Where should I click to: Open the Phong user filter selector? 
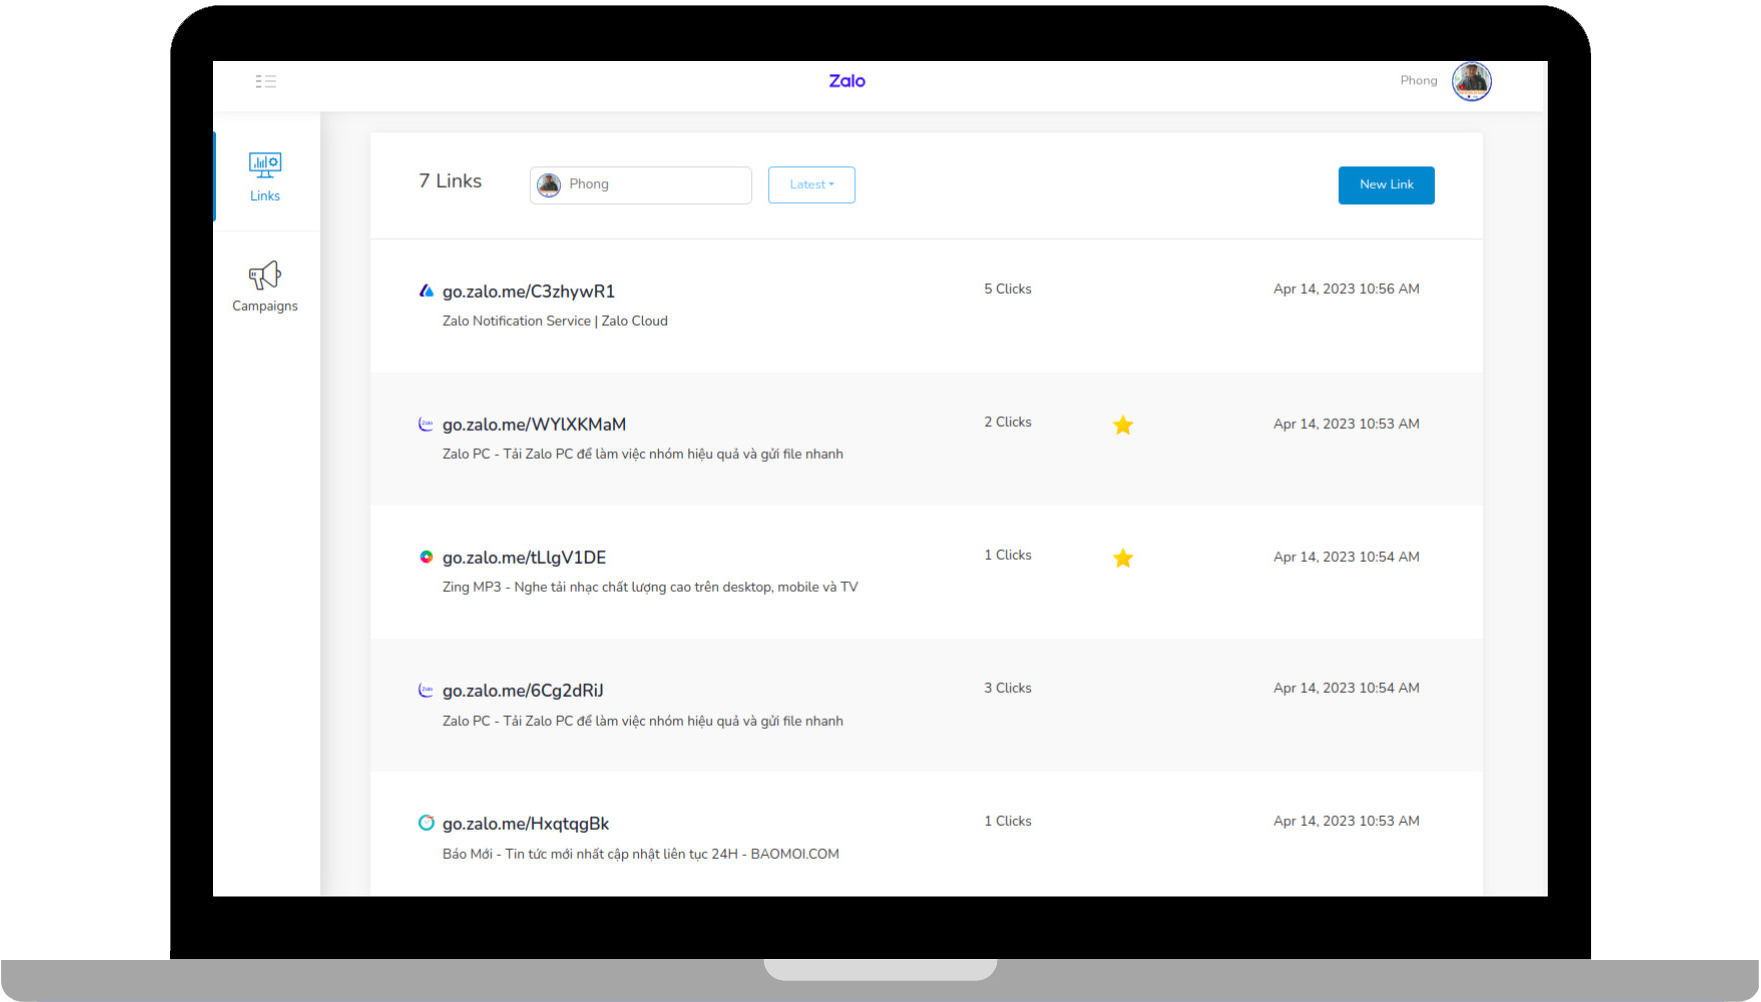tap(640, 185)
